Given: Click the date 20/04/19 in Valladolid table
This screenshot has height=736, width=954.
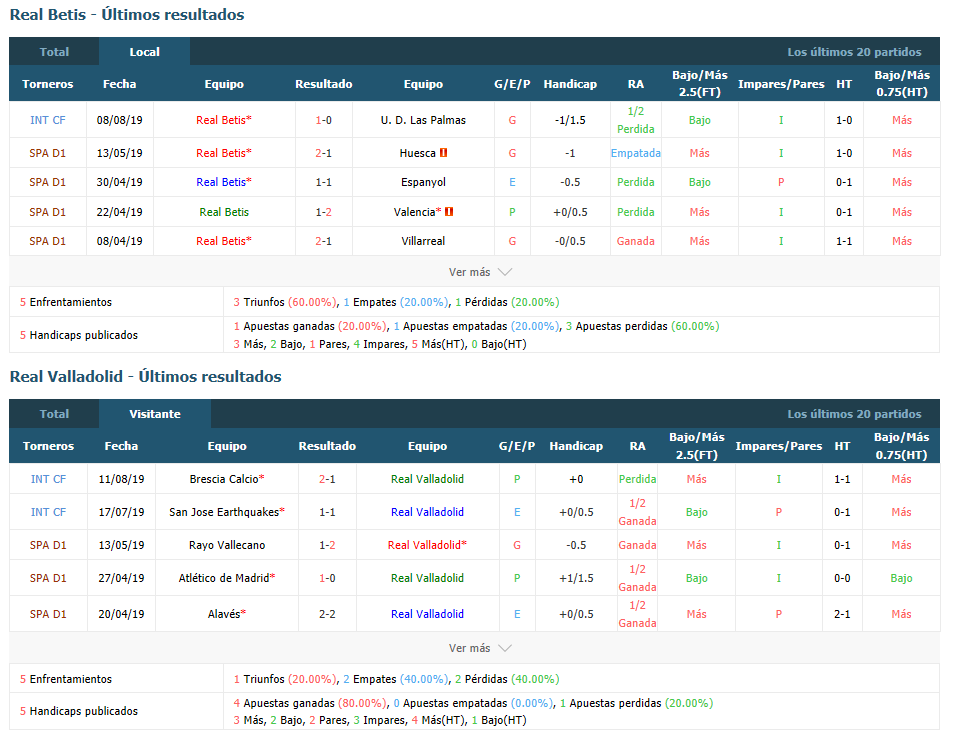Looking at the screenshot, I should pyautogui.click(x=121, y=614).
